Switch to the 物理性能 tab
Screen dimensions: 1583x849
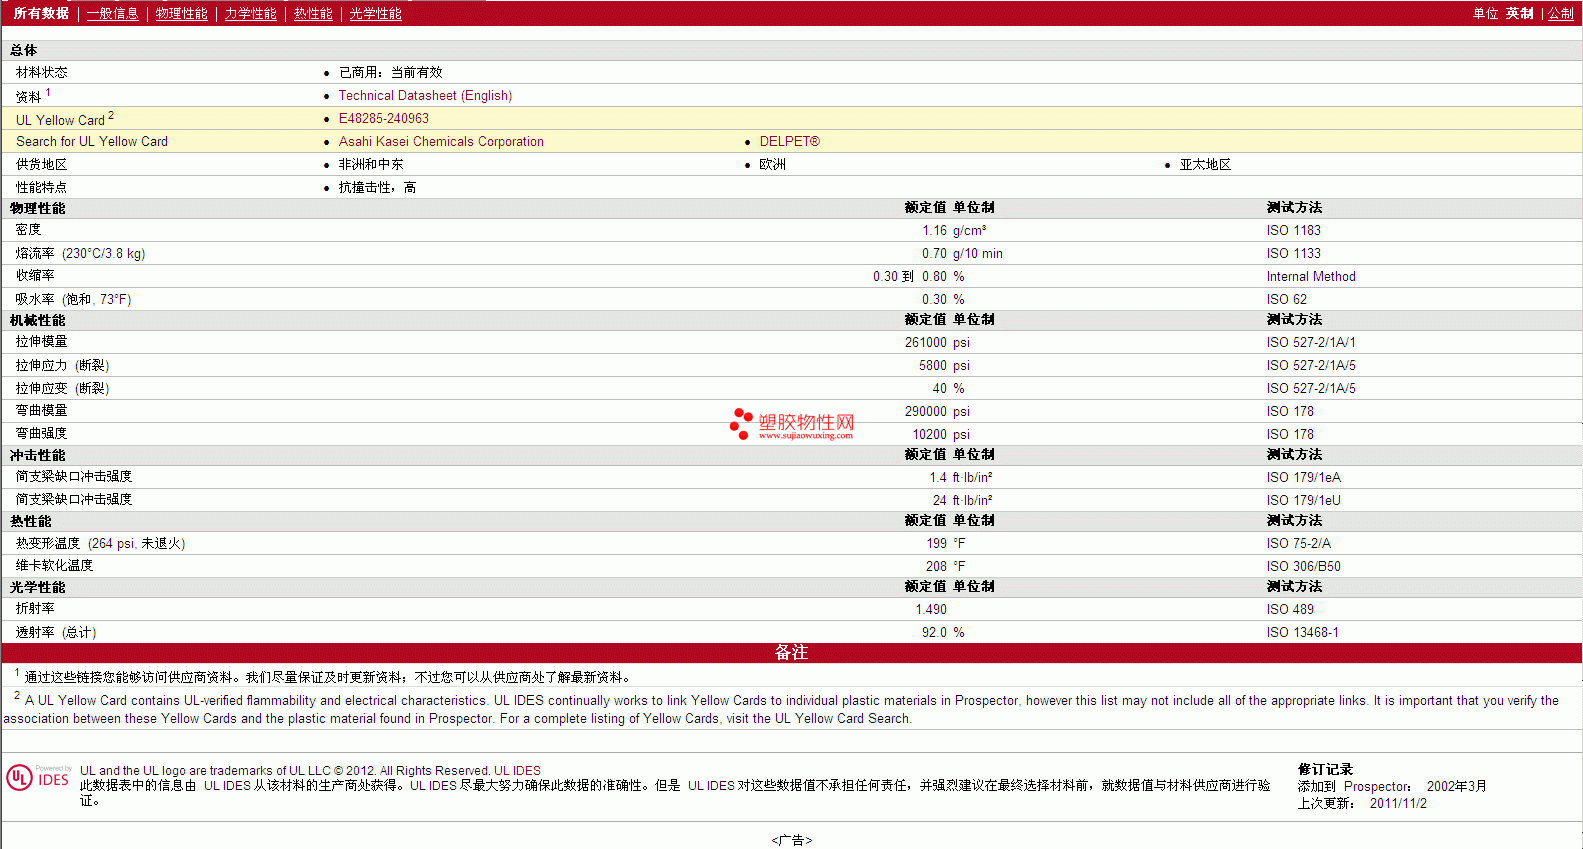tap(182, 13)
